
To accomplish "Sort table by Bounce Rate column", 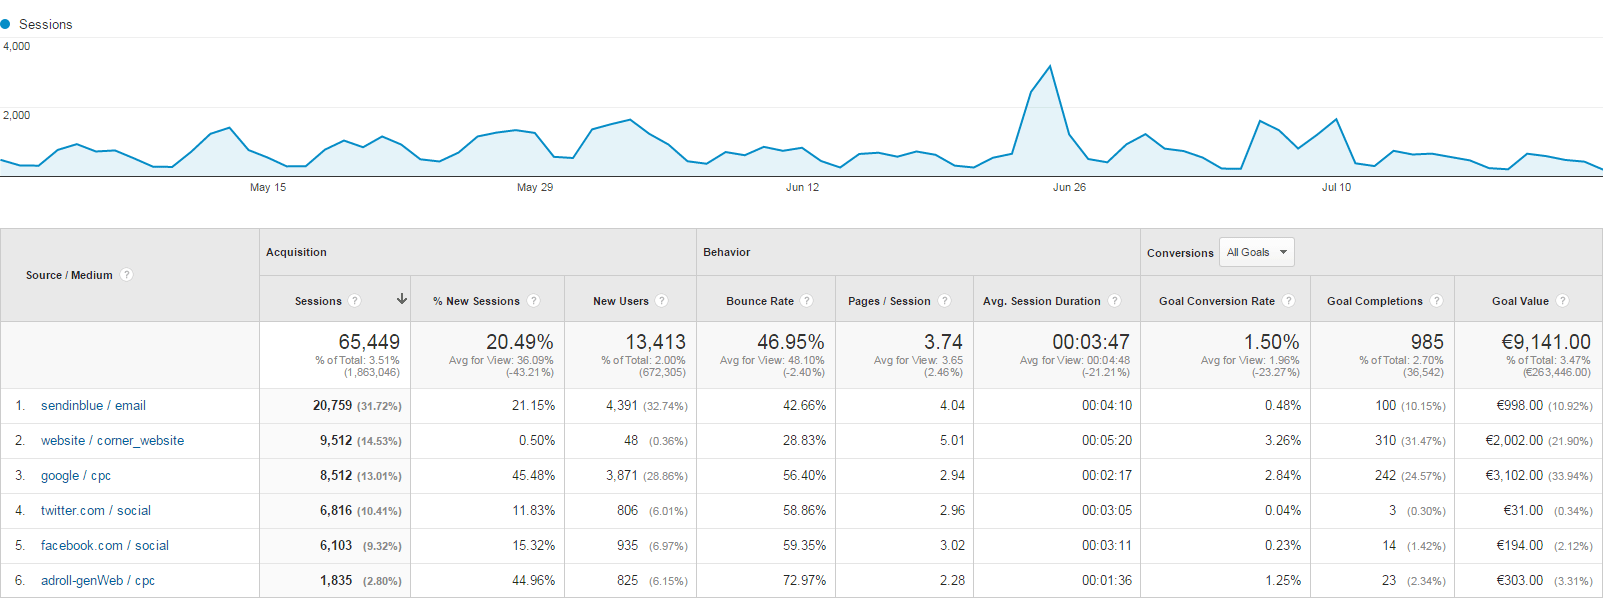I will pyautogui.click(x=759, y=301).
